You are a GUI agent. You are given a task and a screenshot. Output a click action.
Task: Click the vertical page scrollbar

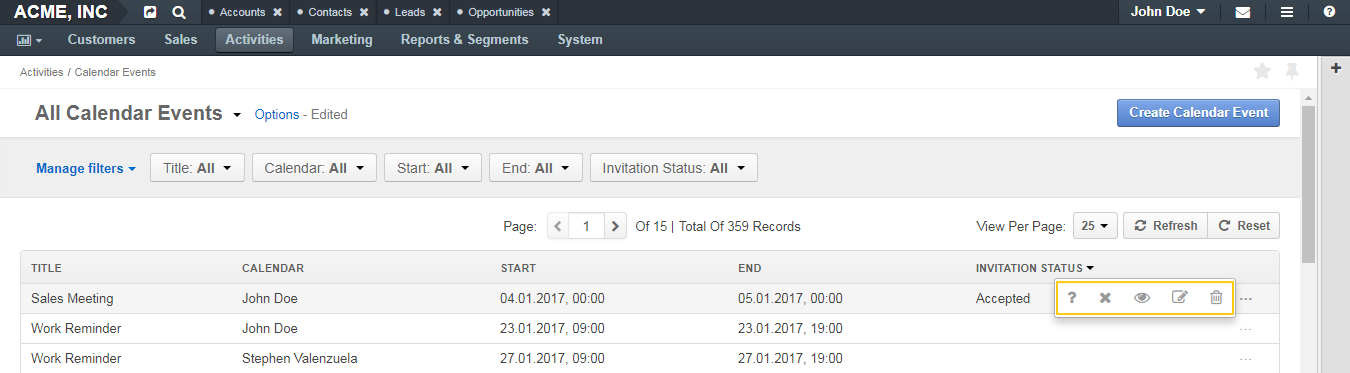coord(1308,185)
